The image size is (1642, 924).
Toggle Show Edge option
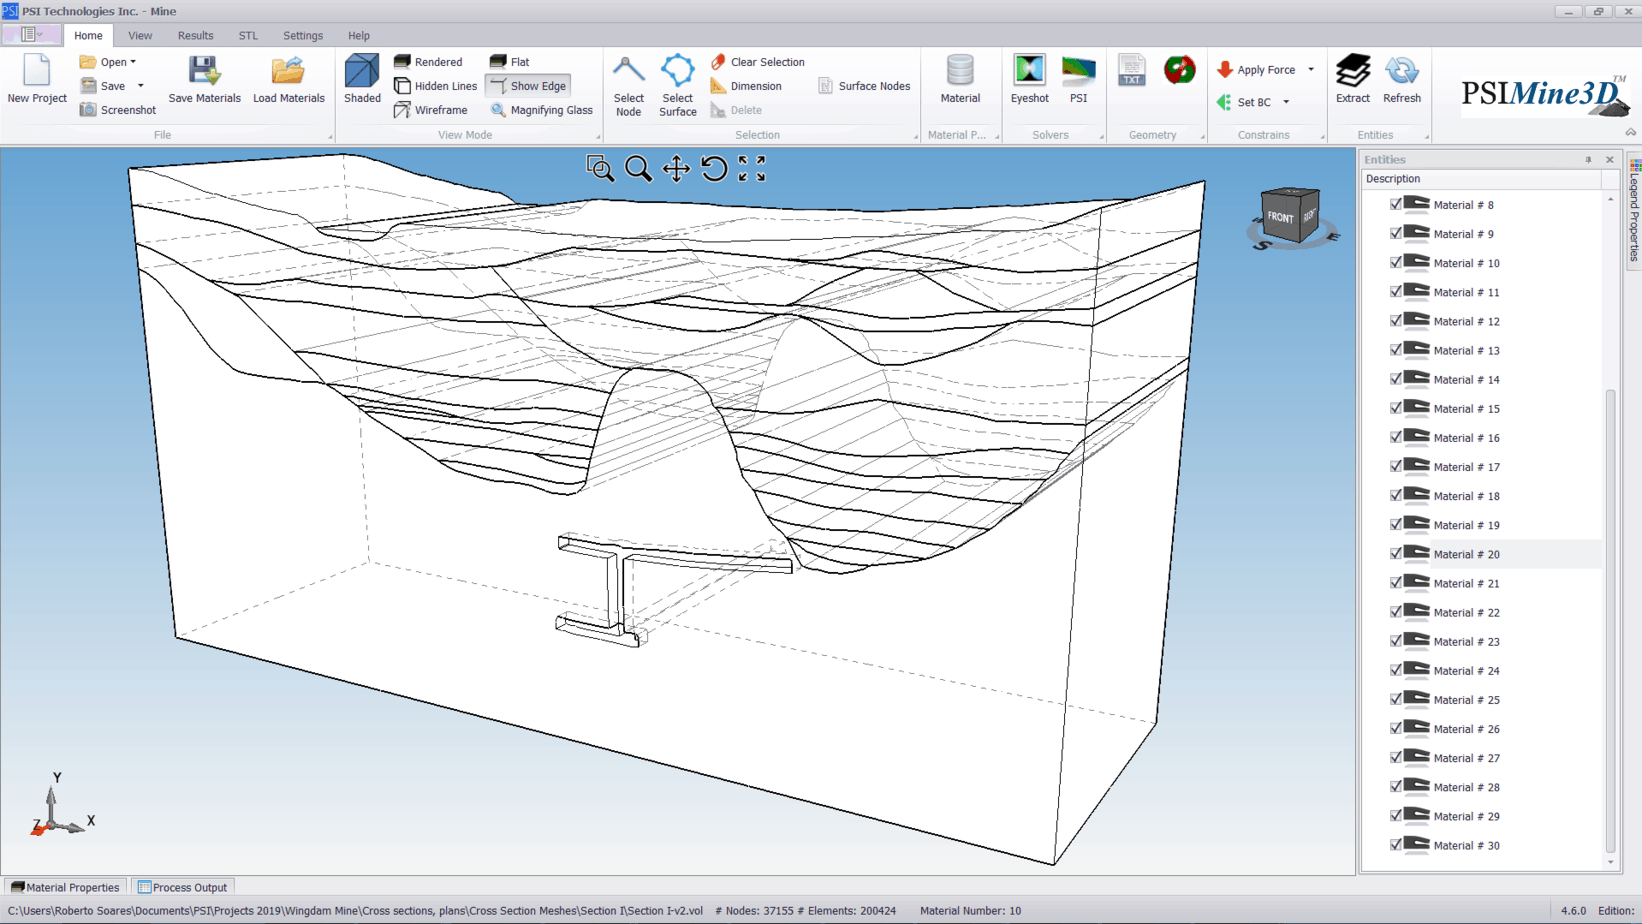pos(528,86)
